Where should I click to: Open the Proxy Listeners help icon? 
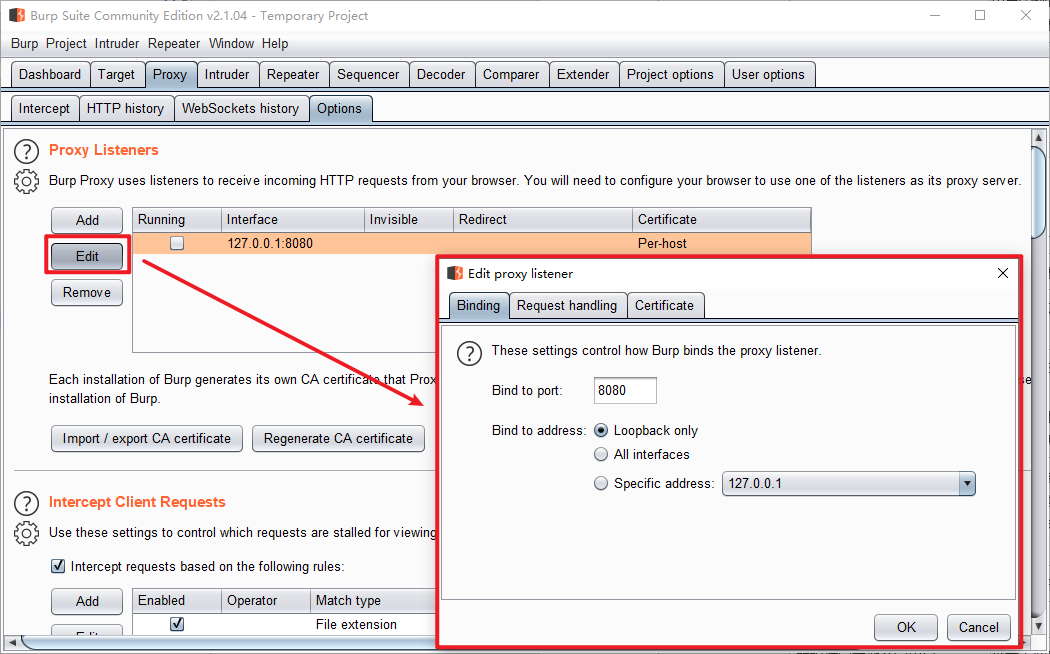26,152
